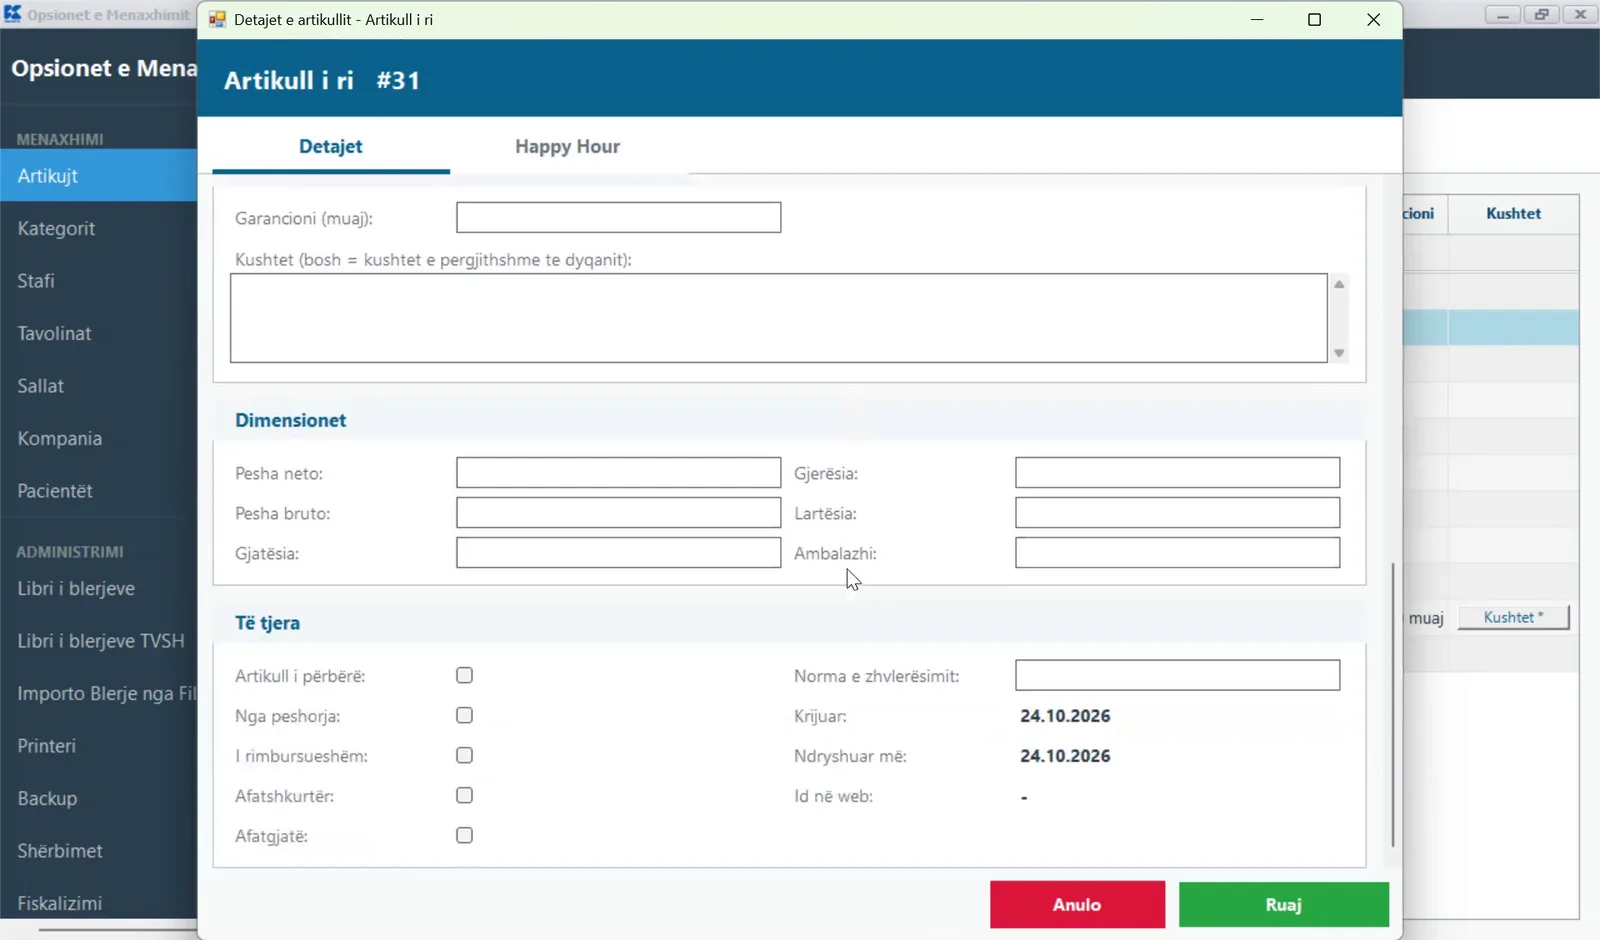Screen dimensions: 1600x940
Task: Open Shërbimet in the sidebar
Action: (x=99, y=851)
